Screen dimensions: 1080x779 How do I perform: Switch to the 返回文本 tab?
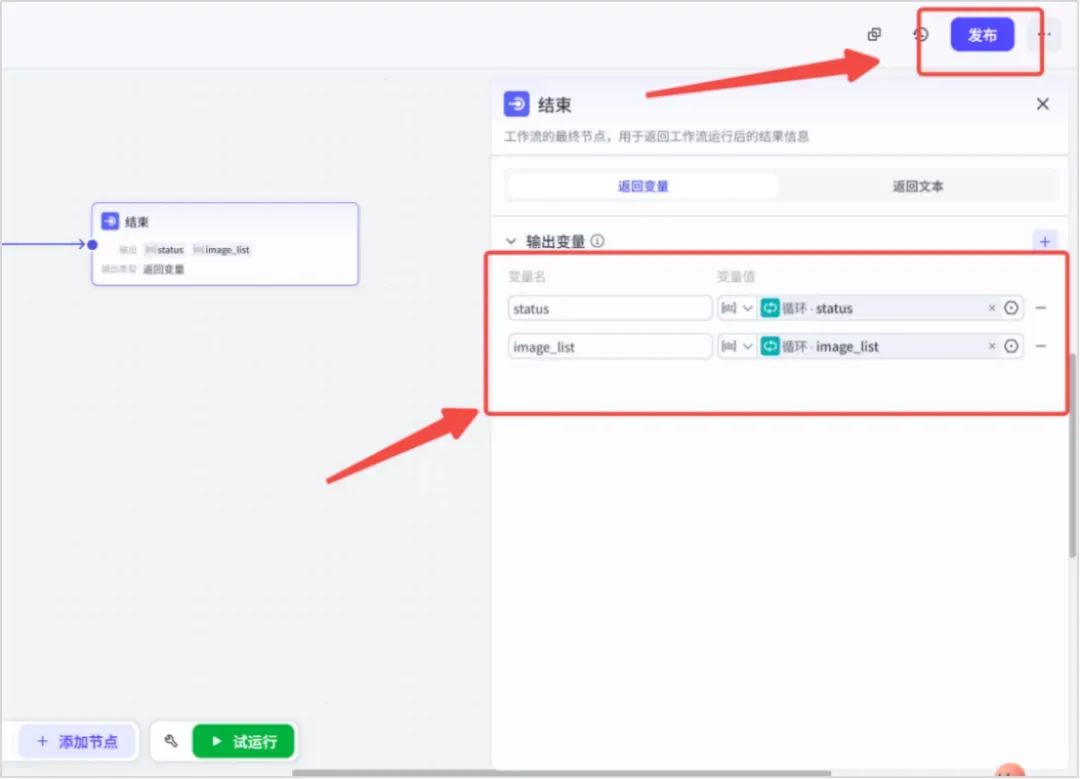(917, 186)
